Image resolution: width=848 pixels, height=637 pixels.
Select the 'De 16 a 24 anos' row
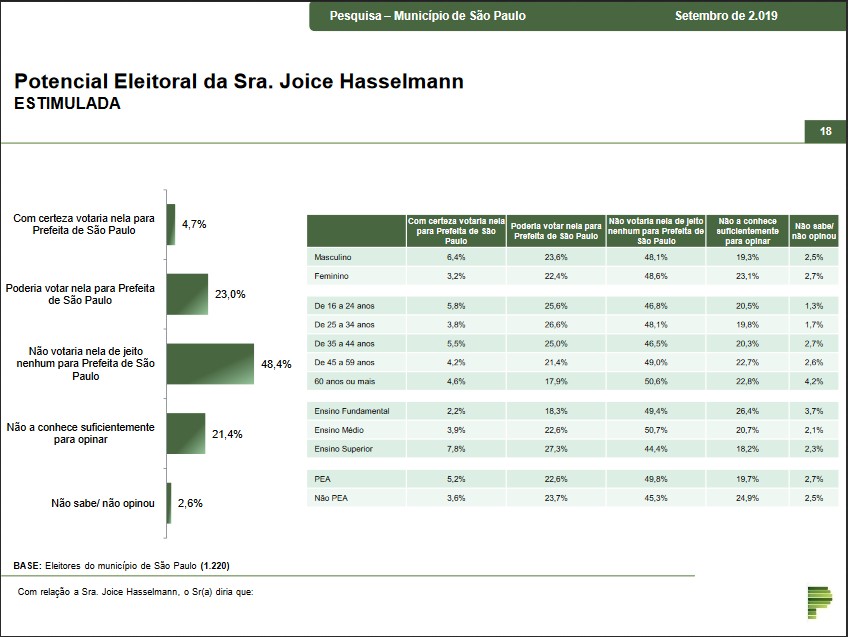(x=343, y=307)
